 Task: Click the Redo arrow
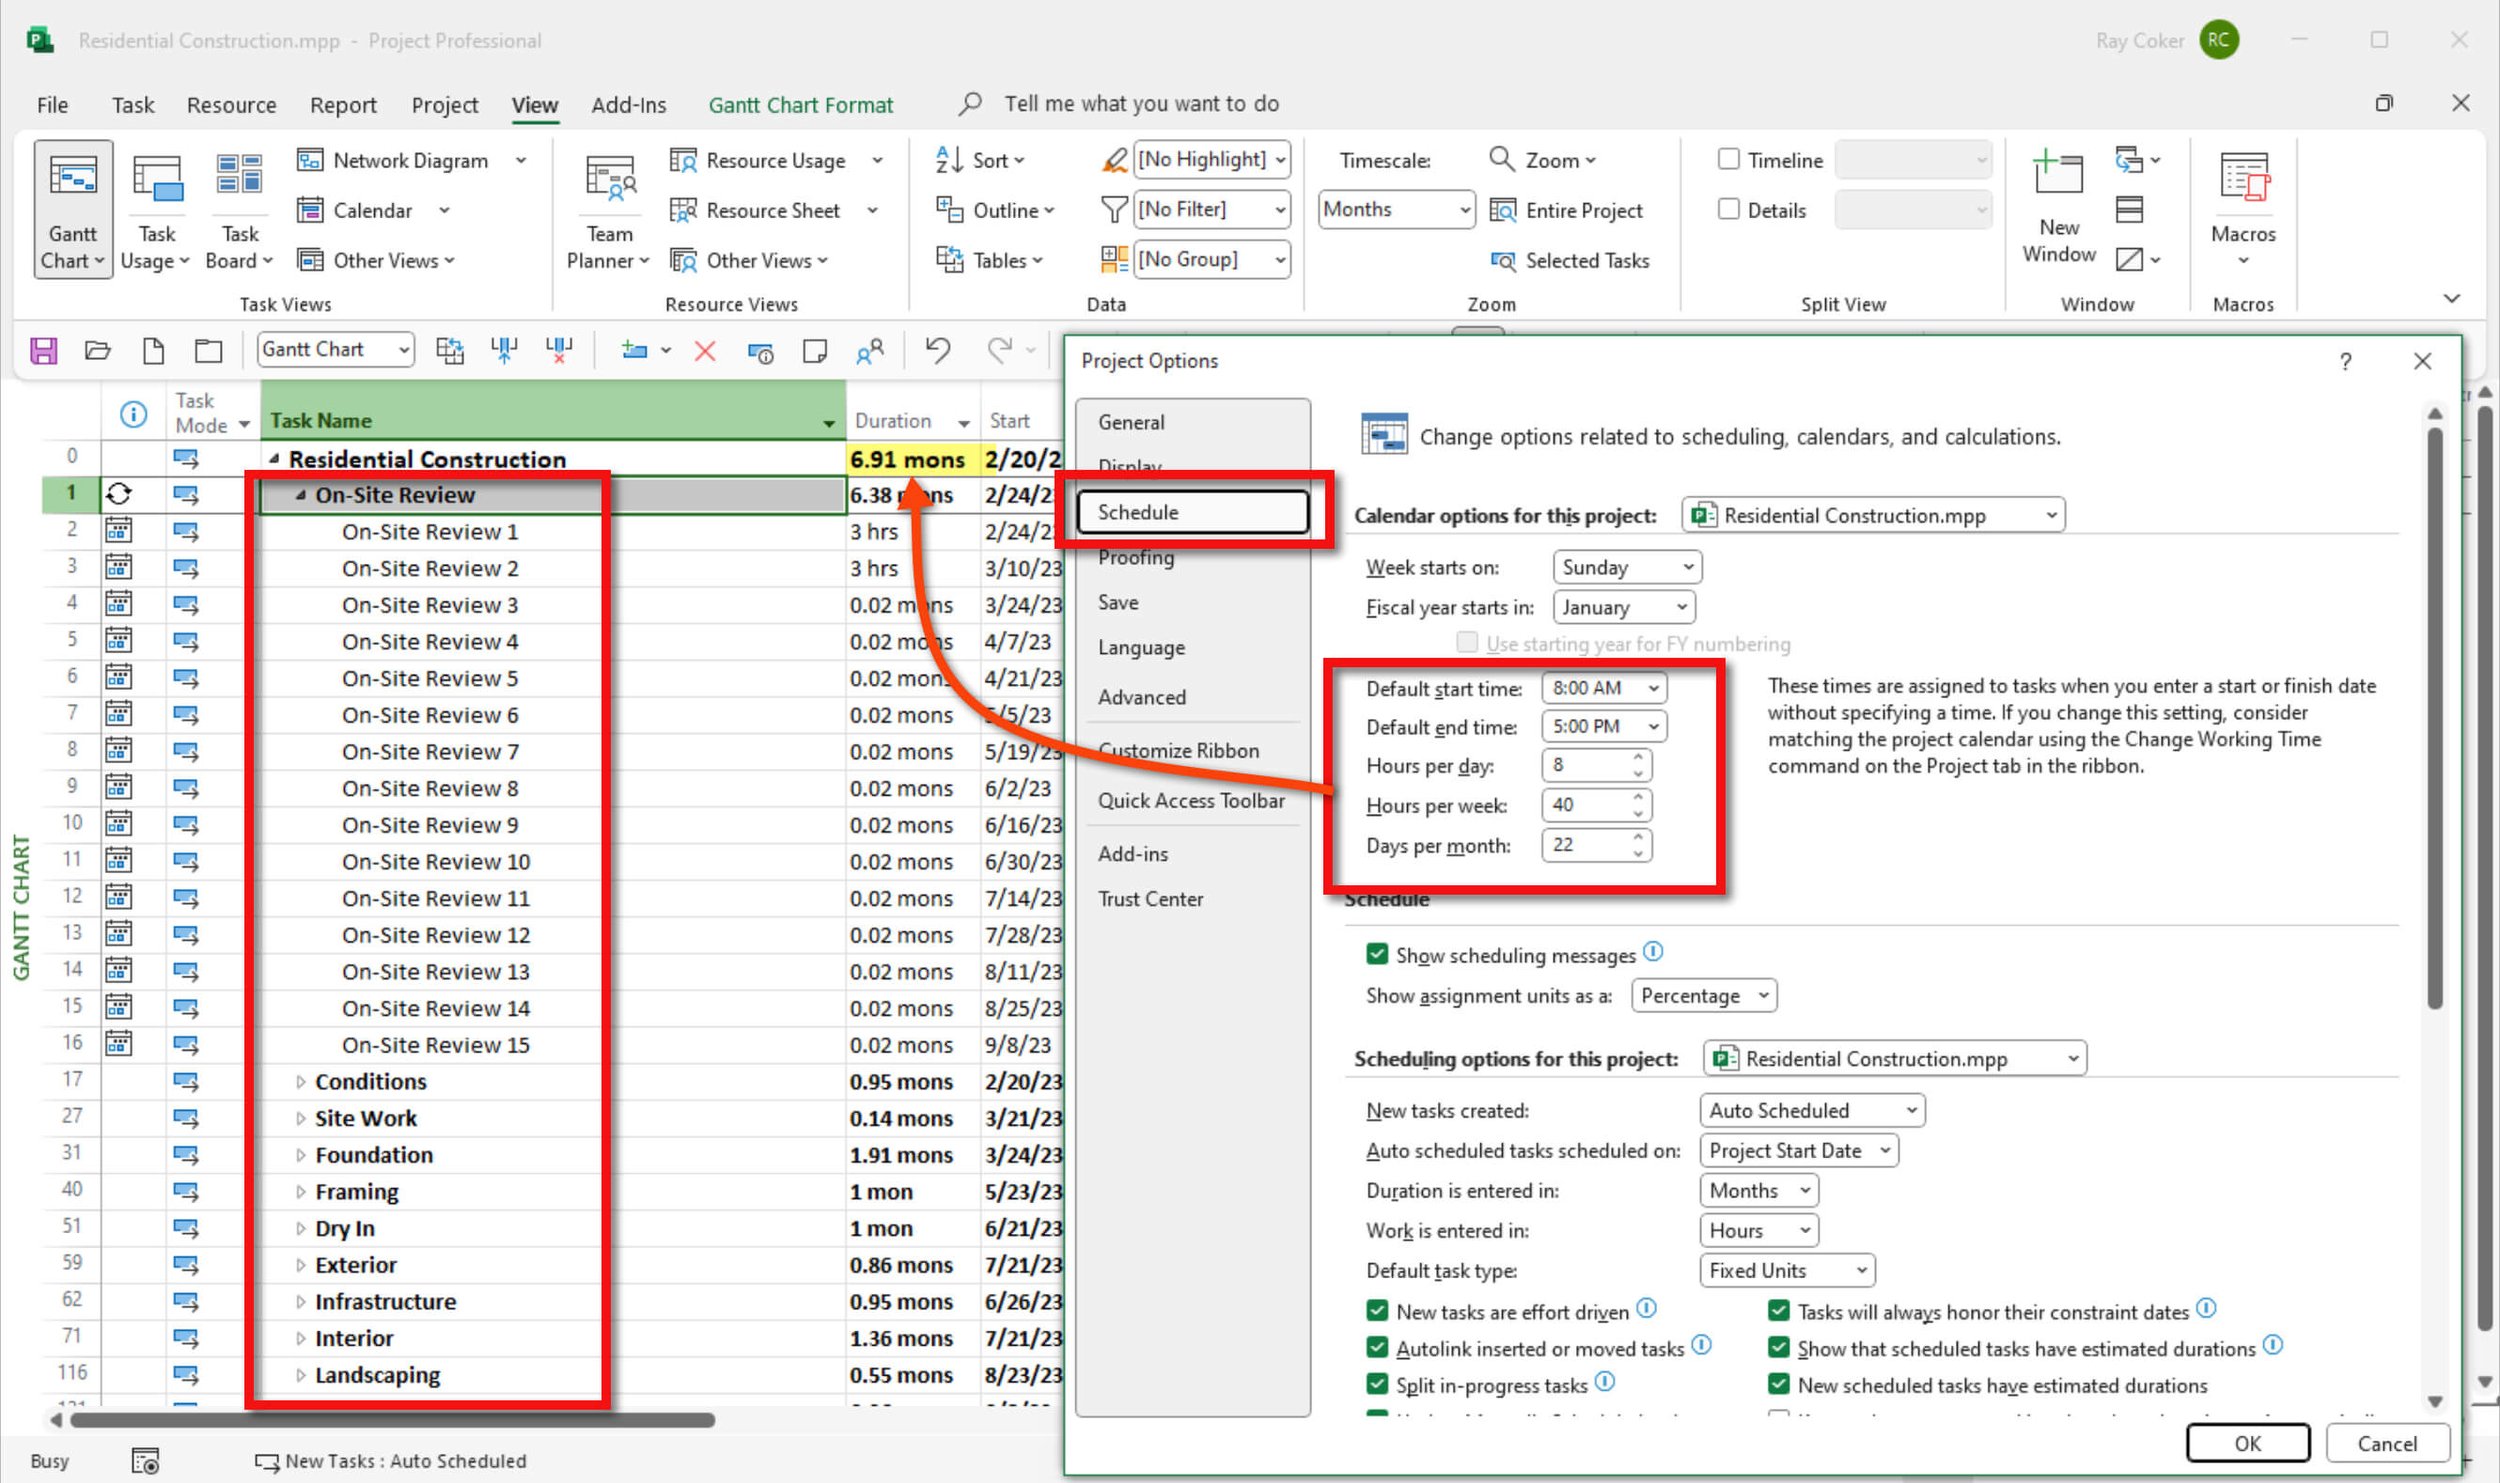[999, 350]
